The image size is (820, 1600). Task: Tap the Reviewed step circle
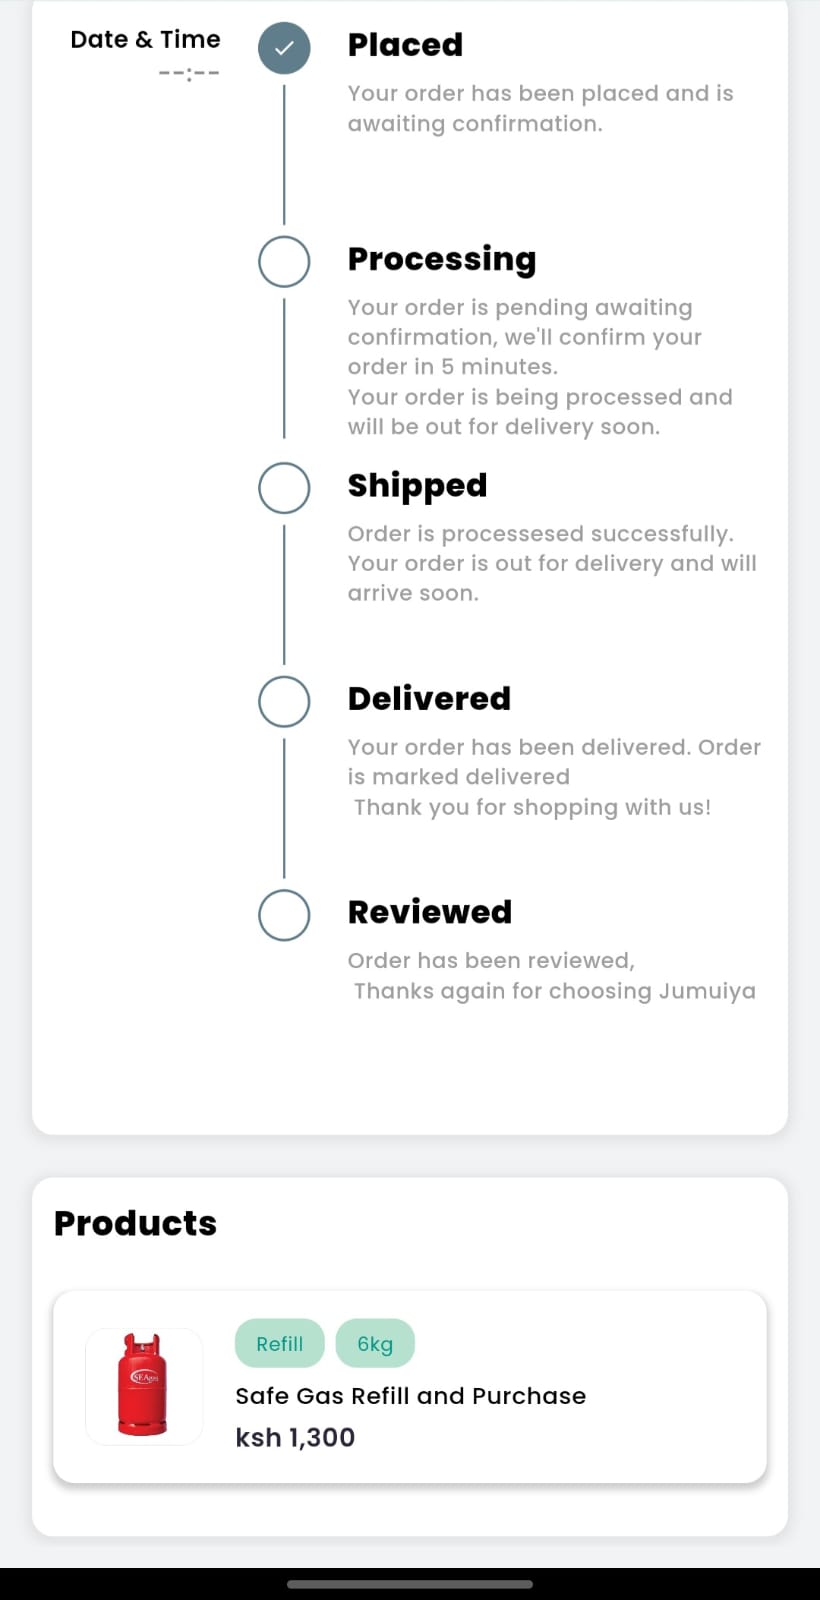284,915
